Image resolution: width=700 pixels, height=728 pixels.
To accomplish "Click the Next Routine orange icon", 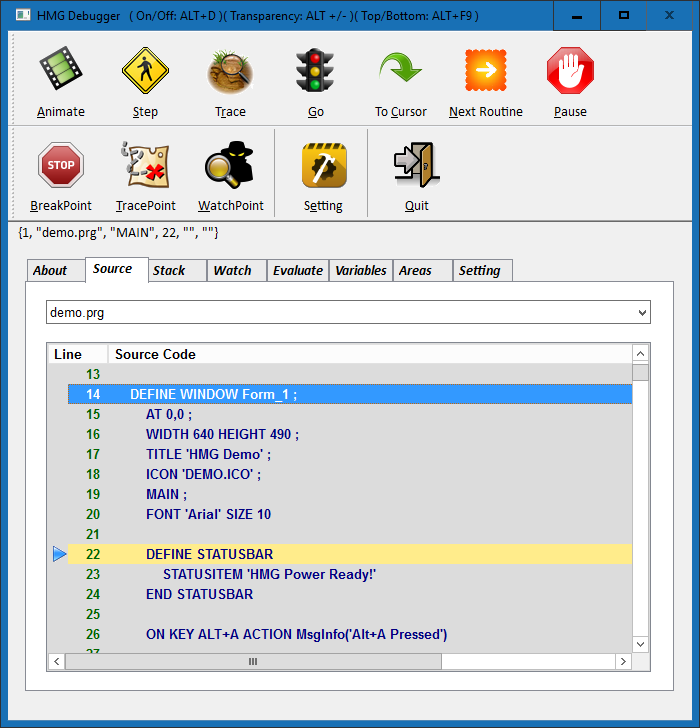I will [485, 72].
